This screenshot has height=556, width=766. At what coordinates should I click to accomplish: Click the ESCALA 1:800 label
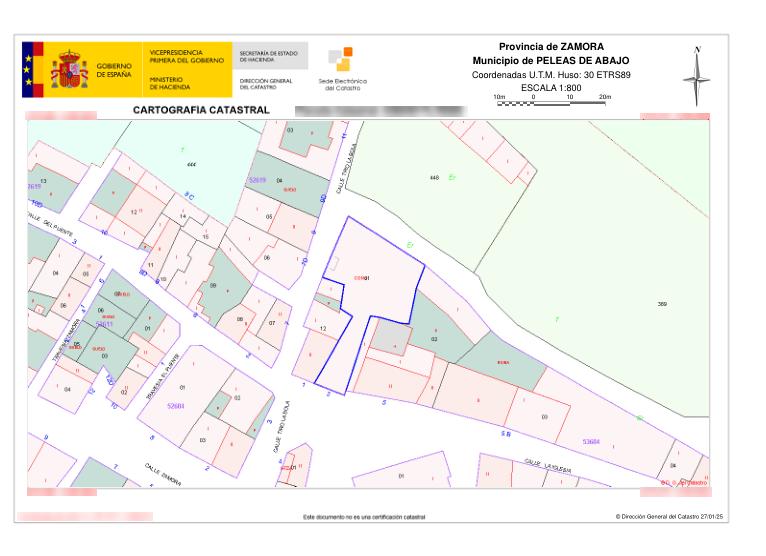[x=550, y=88]
